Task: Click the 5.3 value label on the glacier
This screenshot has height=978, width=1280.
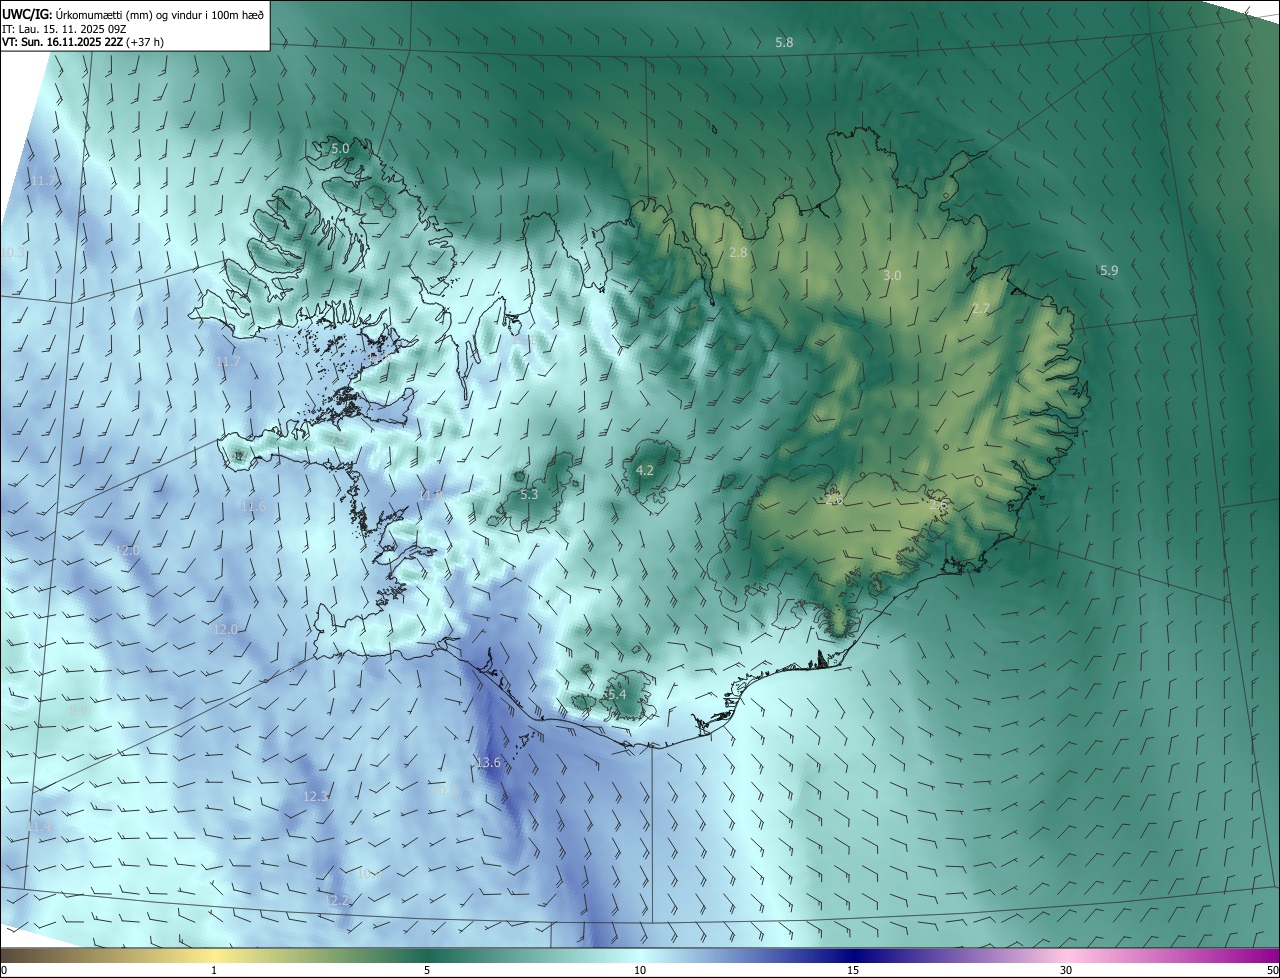Action: click(x=529, y=494)
